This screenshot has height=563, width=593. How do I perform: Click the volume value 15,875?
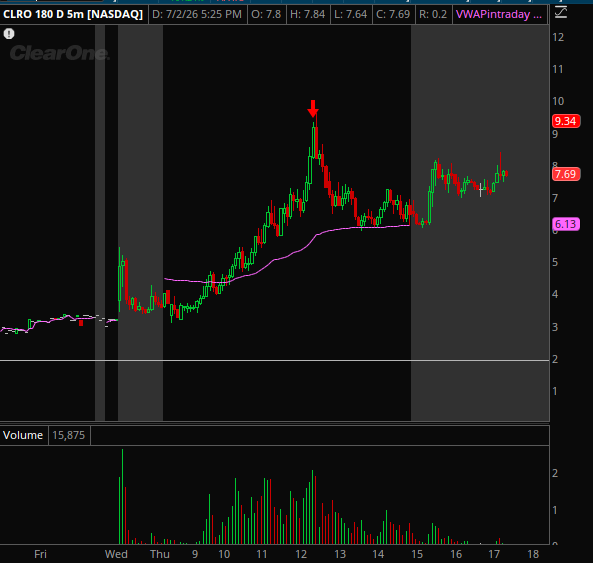(69, 435)
